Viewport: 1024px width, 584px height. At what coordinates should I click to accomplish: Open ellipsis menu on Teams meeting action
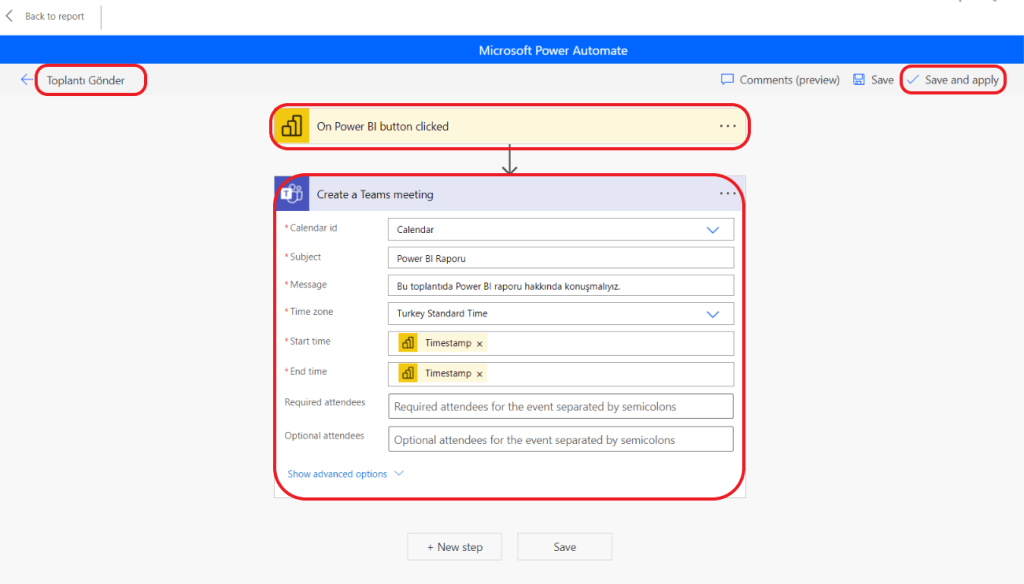point(727,194)
